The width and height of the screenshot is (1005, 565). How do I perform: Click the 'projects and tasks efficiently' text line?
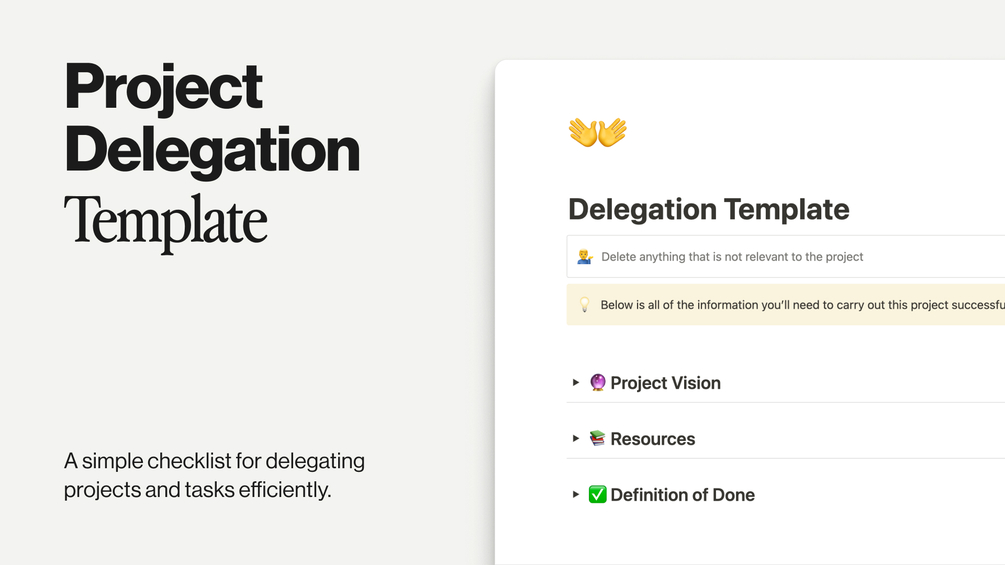pyautogui.click(x=197, y=491)
